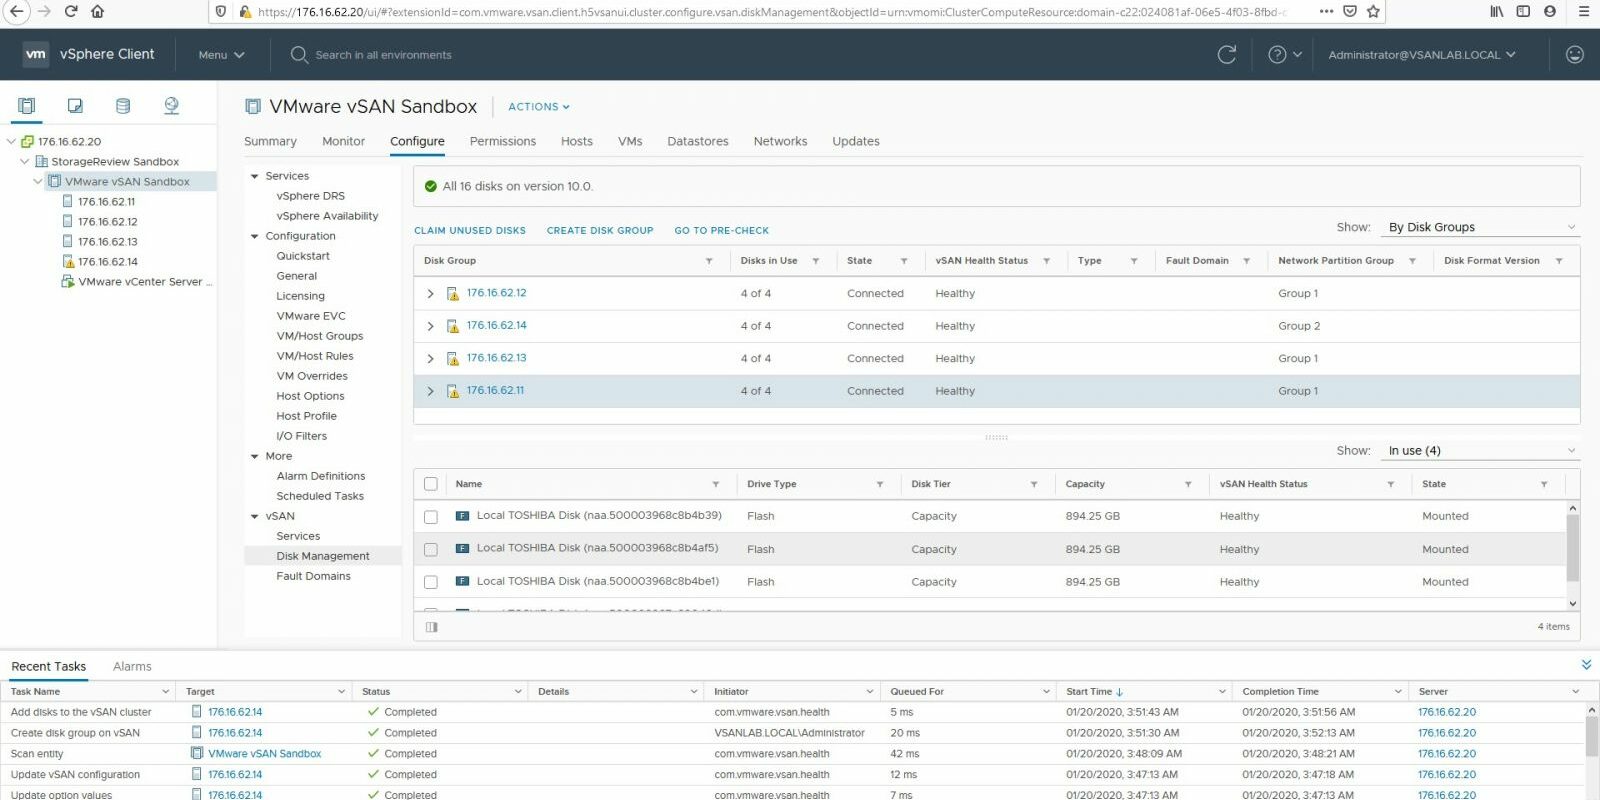This screenshot has width=1600, height=800.
Task: Collapse Recent Tasks panel with double chevron
Action: point(1586,665)
